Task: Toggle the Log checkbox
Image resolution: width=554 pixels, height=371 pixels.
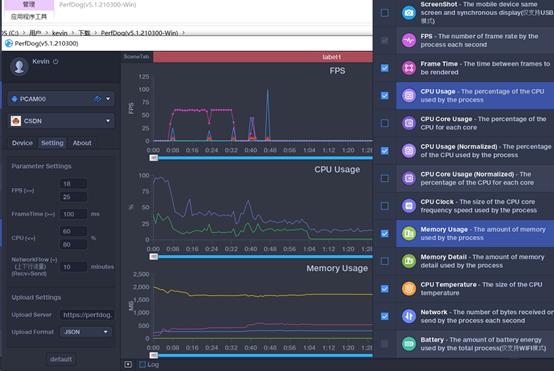Action: (142, 364)
